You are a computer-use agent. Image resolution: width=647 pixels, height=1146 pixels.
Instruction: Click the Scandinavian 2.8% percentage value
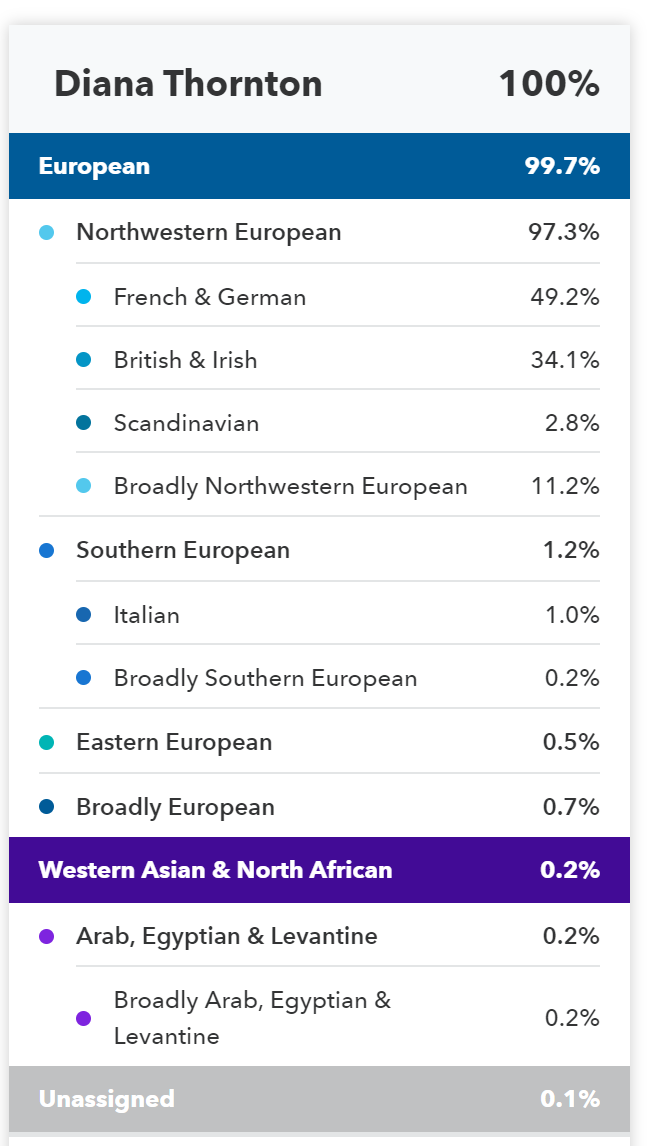click(572, 422)
